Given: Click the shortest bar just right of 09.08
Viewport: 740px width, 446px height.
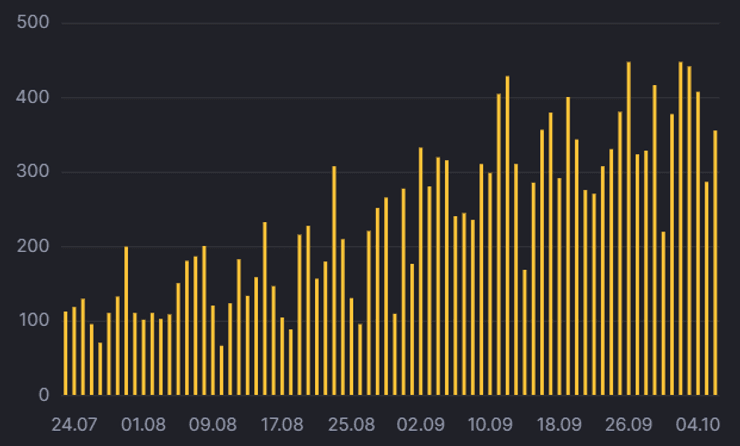Looking at the screenshot, I should pos(222,370).
